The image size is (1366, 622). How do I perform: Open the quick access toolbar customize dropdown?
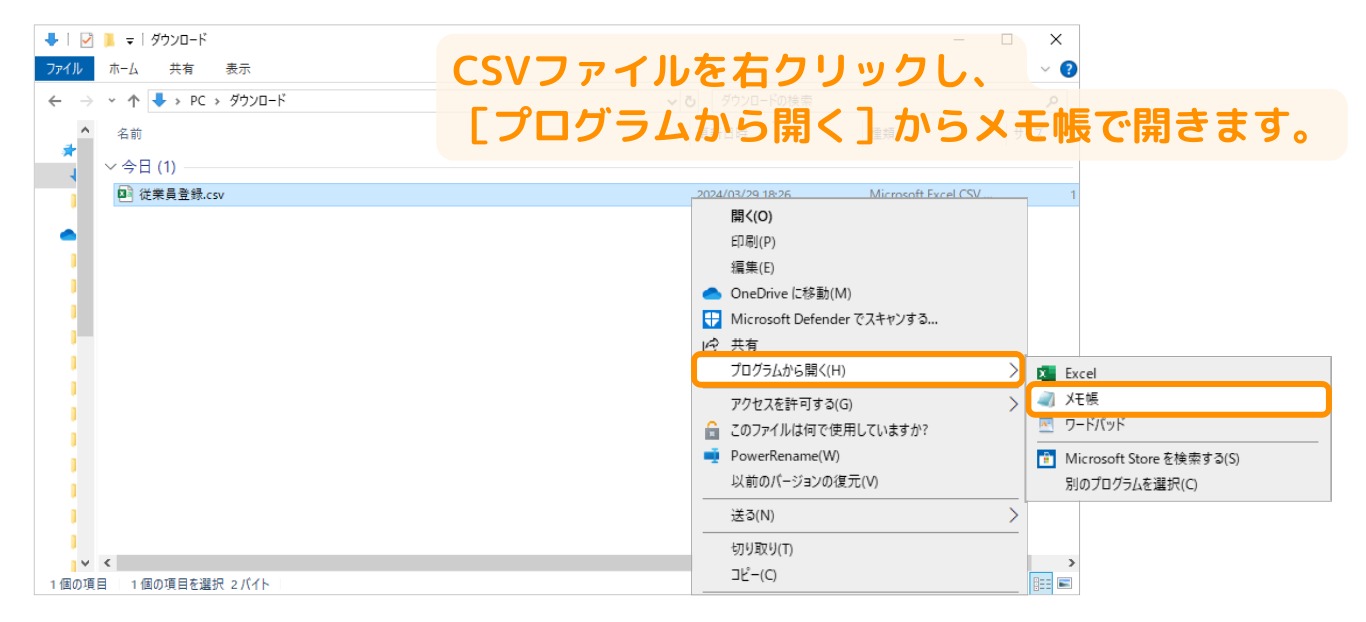click(129, 40)
